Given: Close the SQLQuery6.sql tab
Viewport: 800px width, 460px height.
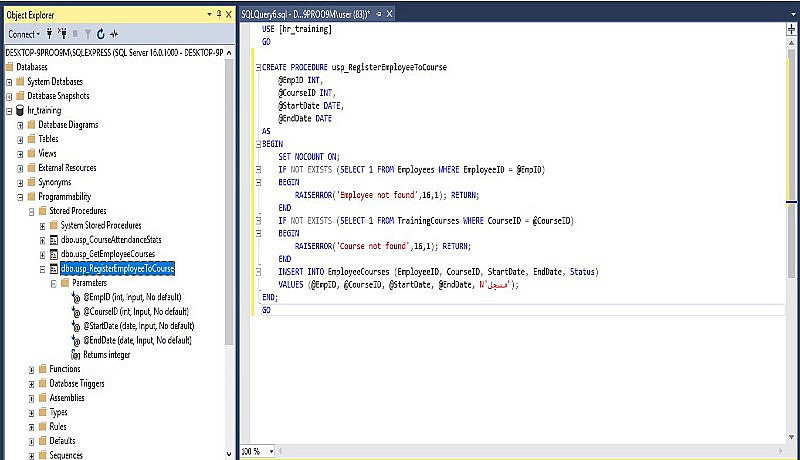Looking at the screenshot, I should [389, 14].
